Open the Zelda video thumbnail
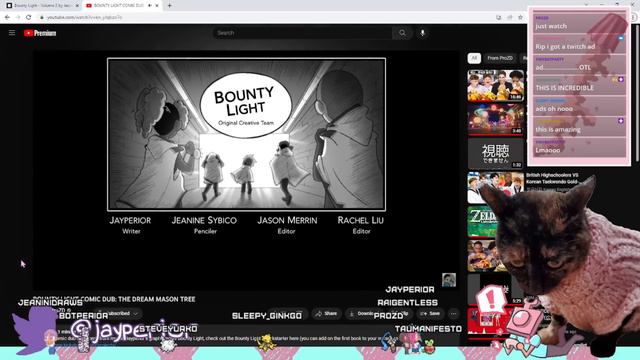640x360 pixels. 482,222
